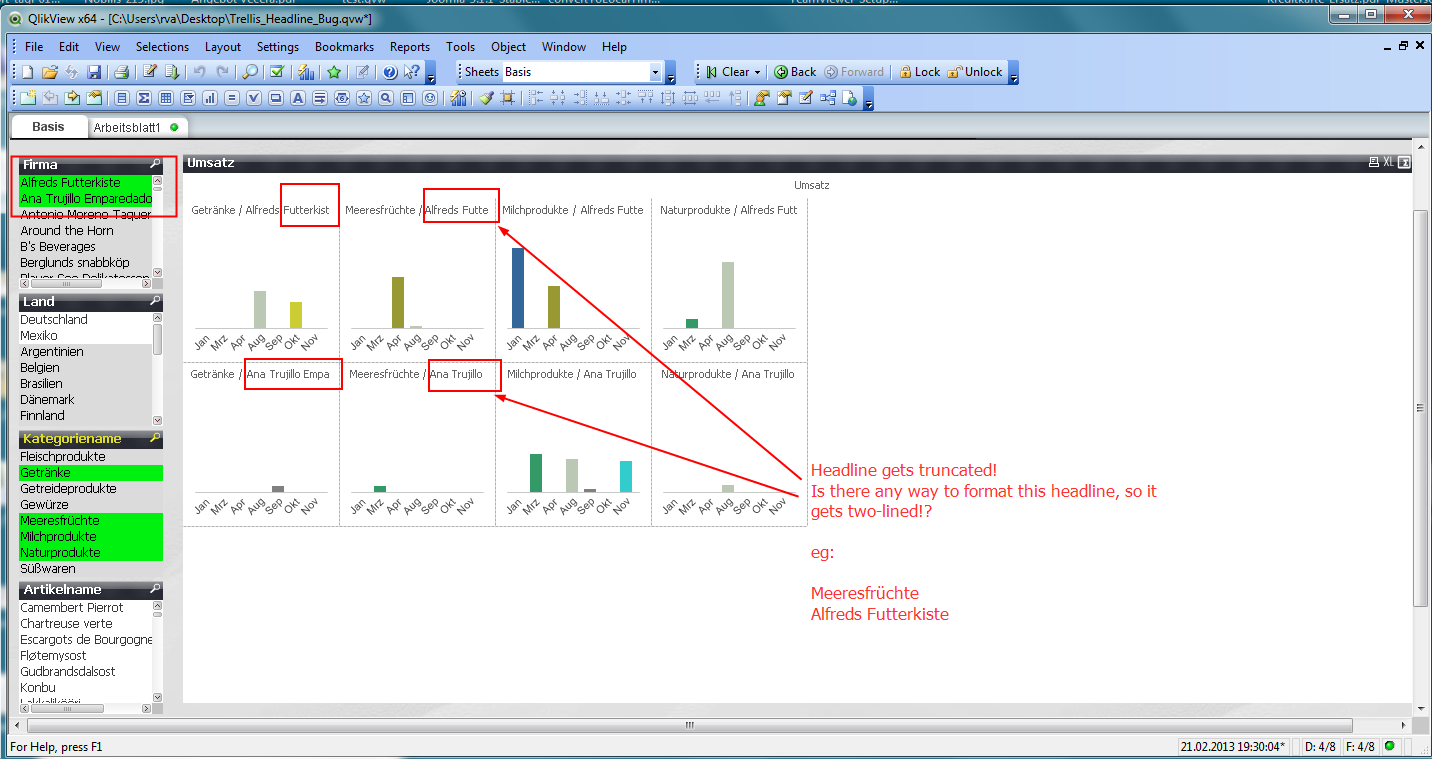Toggle selection of Naturprodukte category
Image resolution: width=1432 pixels, height=759 pixels.
click(x=91, y=552)
